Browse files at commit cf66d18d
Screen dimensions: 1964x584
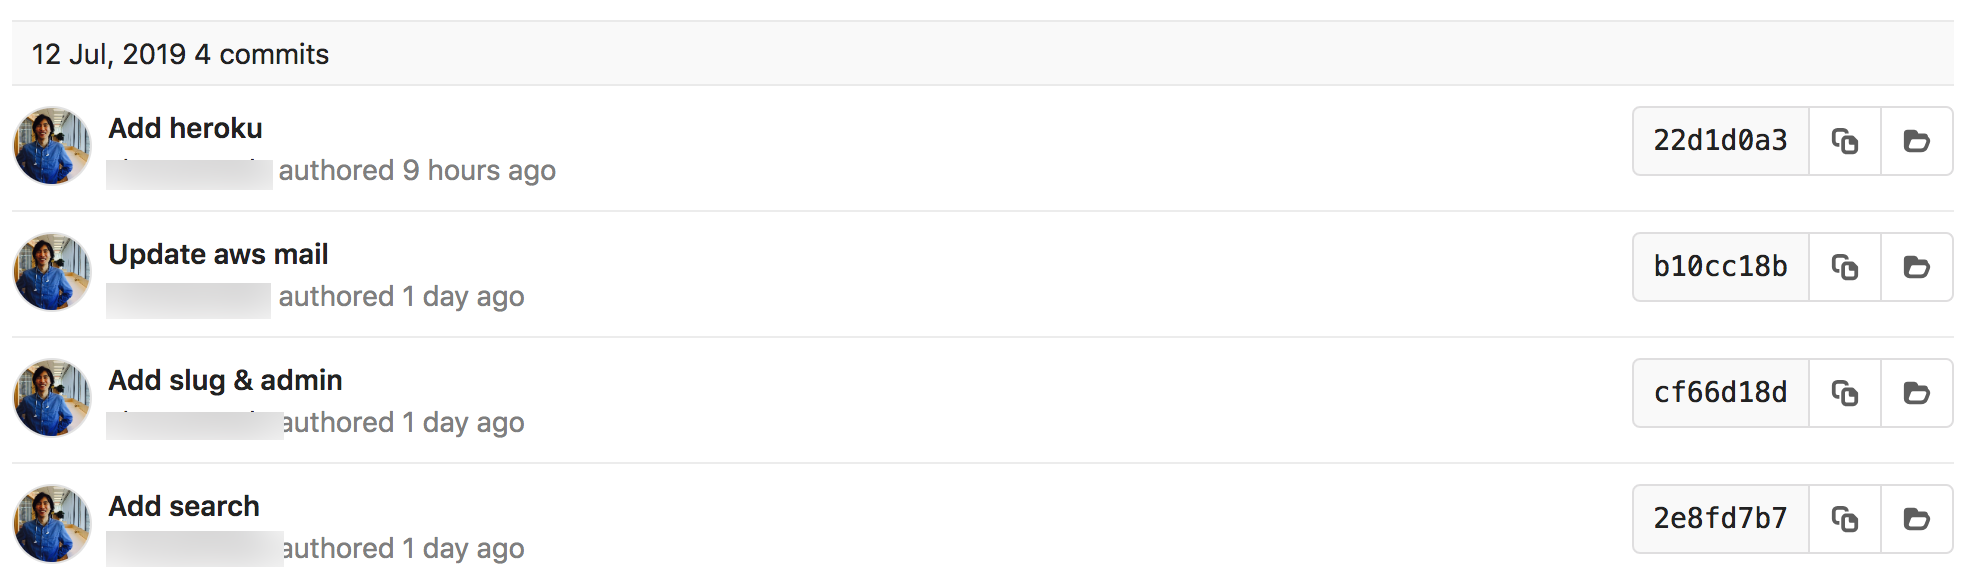(x=1916, y=393)
